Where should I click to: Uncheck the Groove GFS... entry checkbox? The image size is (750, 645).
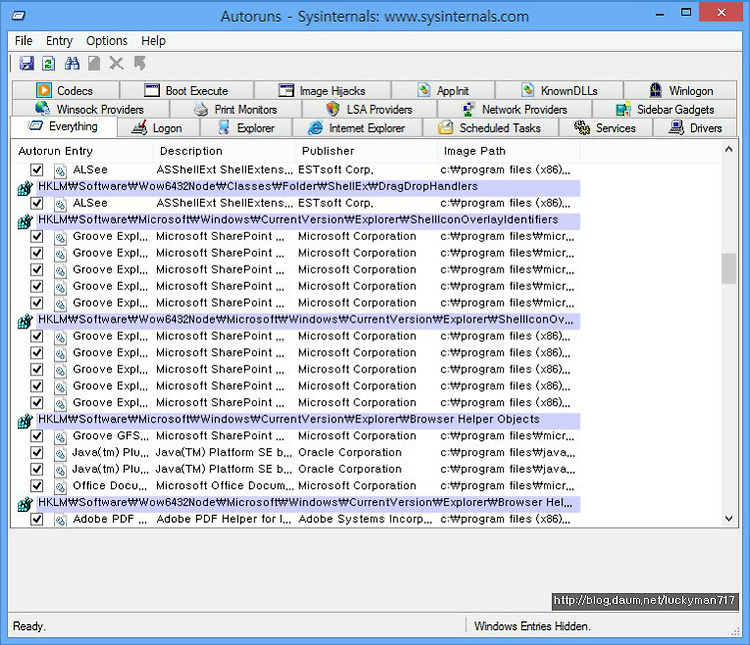[x=37, y=436]
